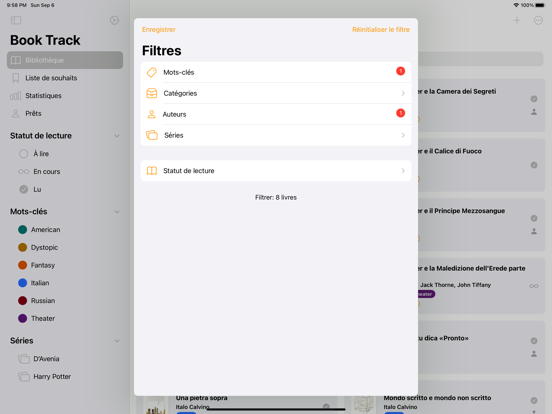Click the Wi-Fi icon in status bar
Image resolution: width=552 pixels, height=414 pixels.
(516, 5)
